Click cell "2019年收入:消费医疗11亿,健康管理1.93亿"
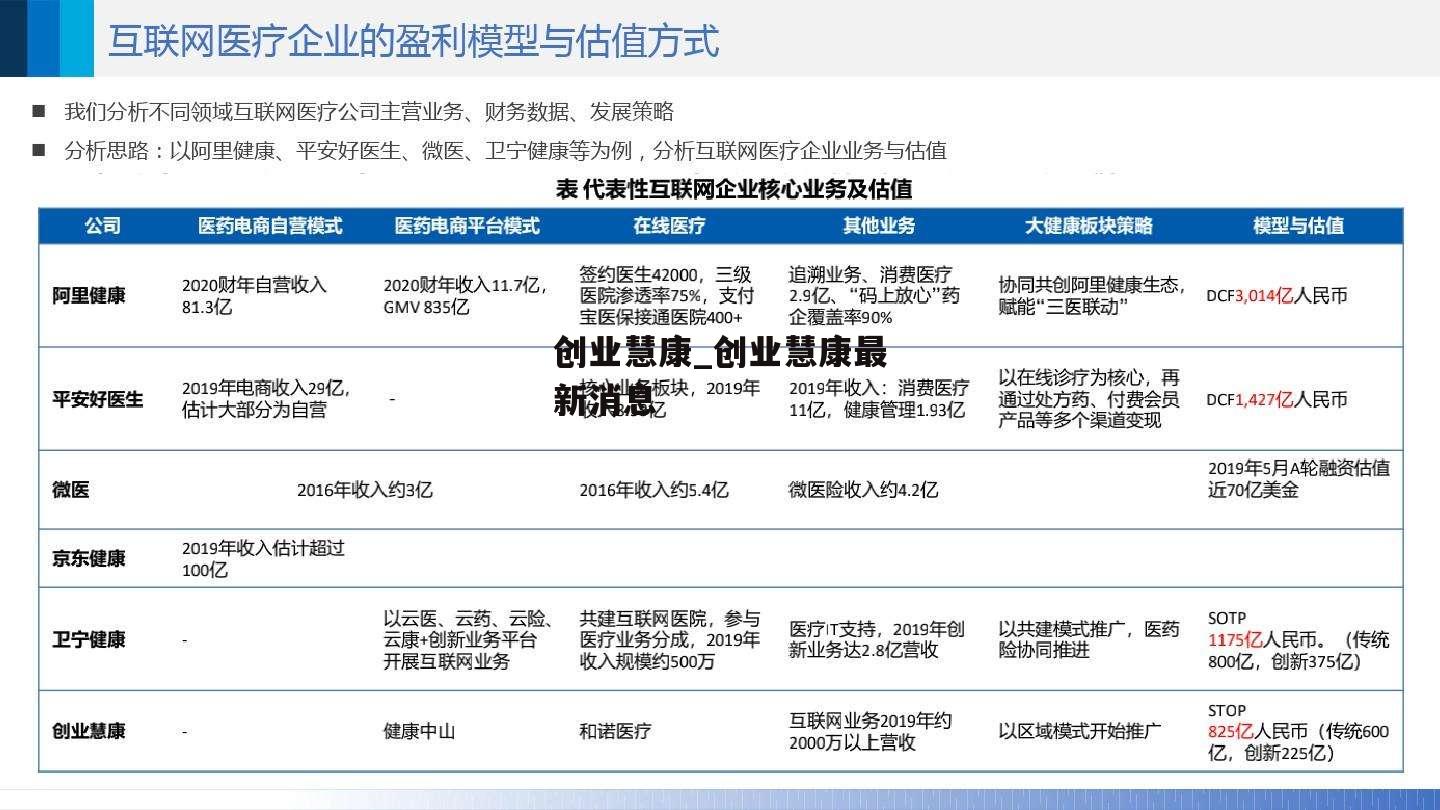The width and height of the screenshot is (1440, 810). pyautogui.click(x=879, y=398)
